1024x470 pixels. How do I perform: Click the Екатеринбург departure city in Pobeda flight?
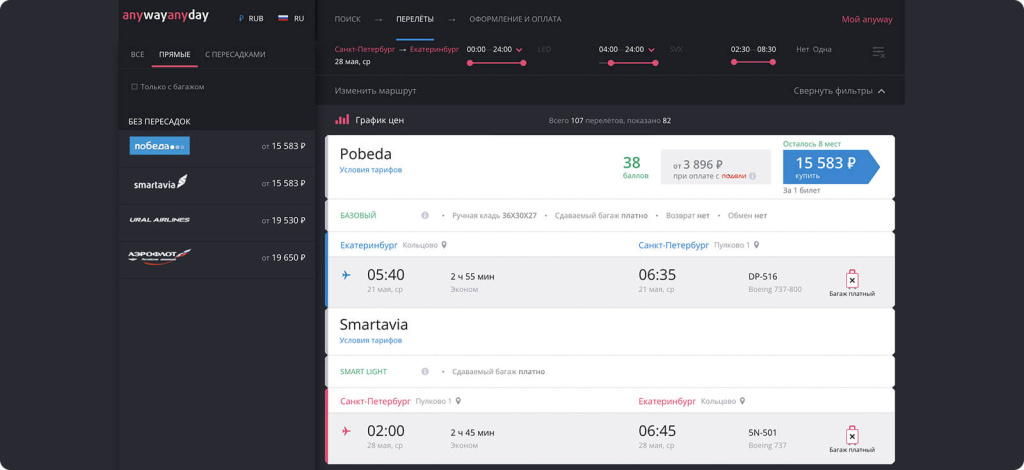click(x=368, y=245)
